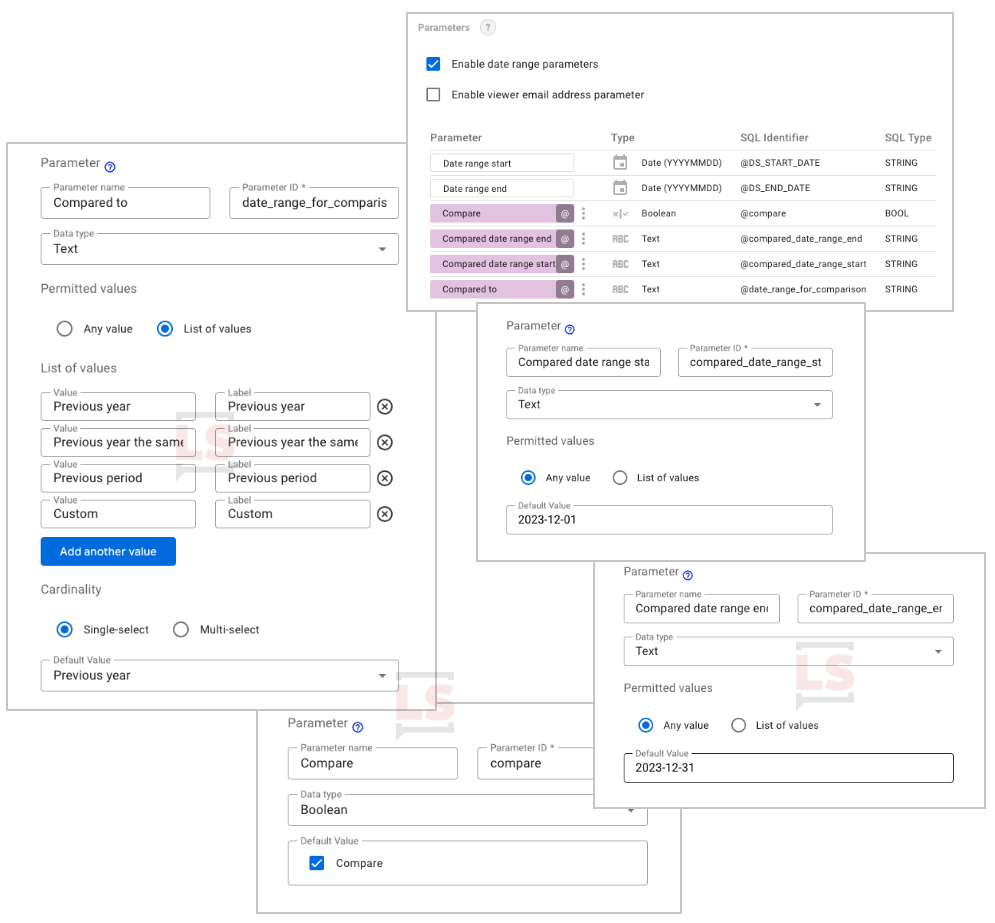
Task: Select List of values in date range end panel
Action: (739, 725)
